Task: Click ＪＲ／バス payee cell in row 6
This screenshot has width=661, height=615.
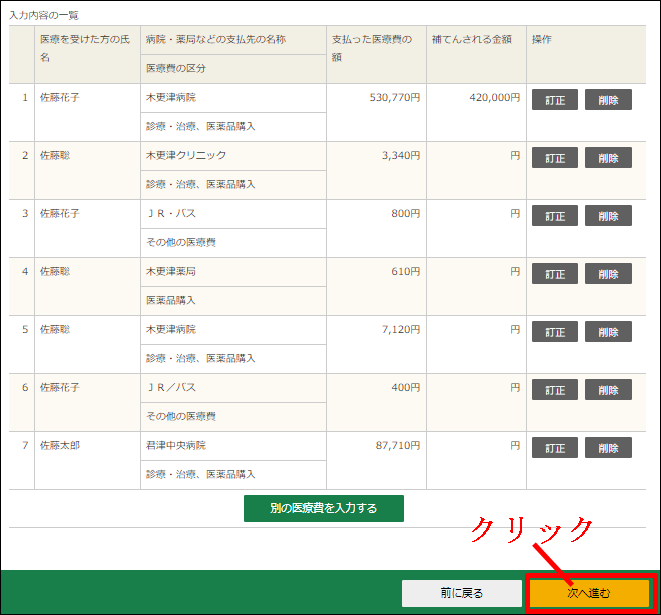Action: tap(233, 388)
